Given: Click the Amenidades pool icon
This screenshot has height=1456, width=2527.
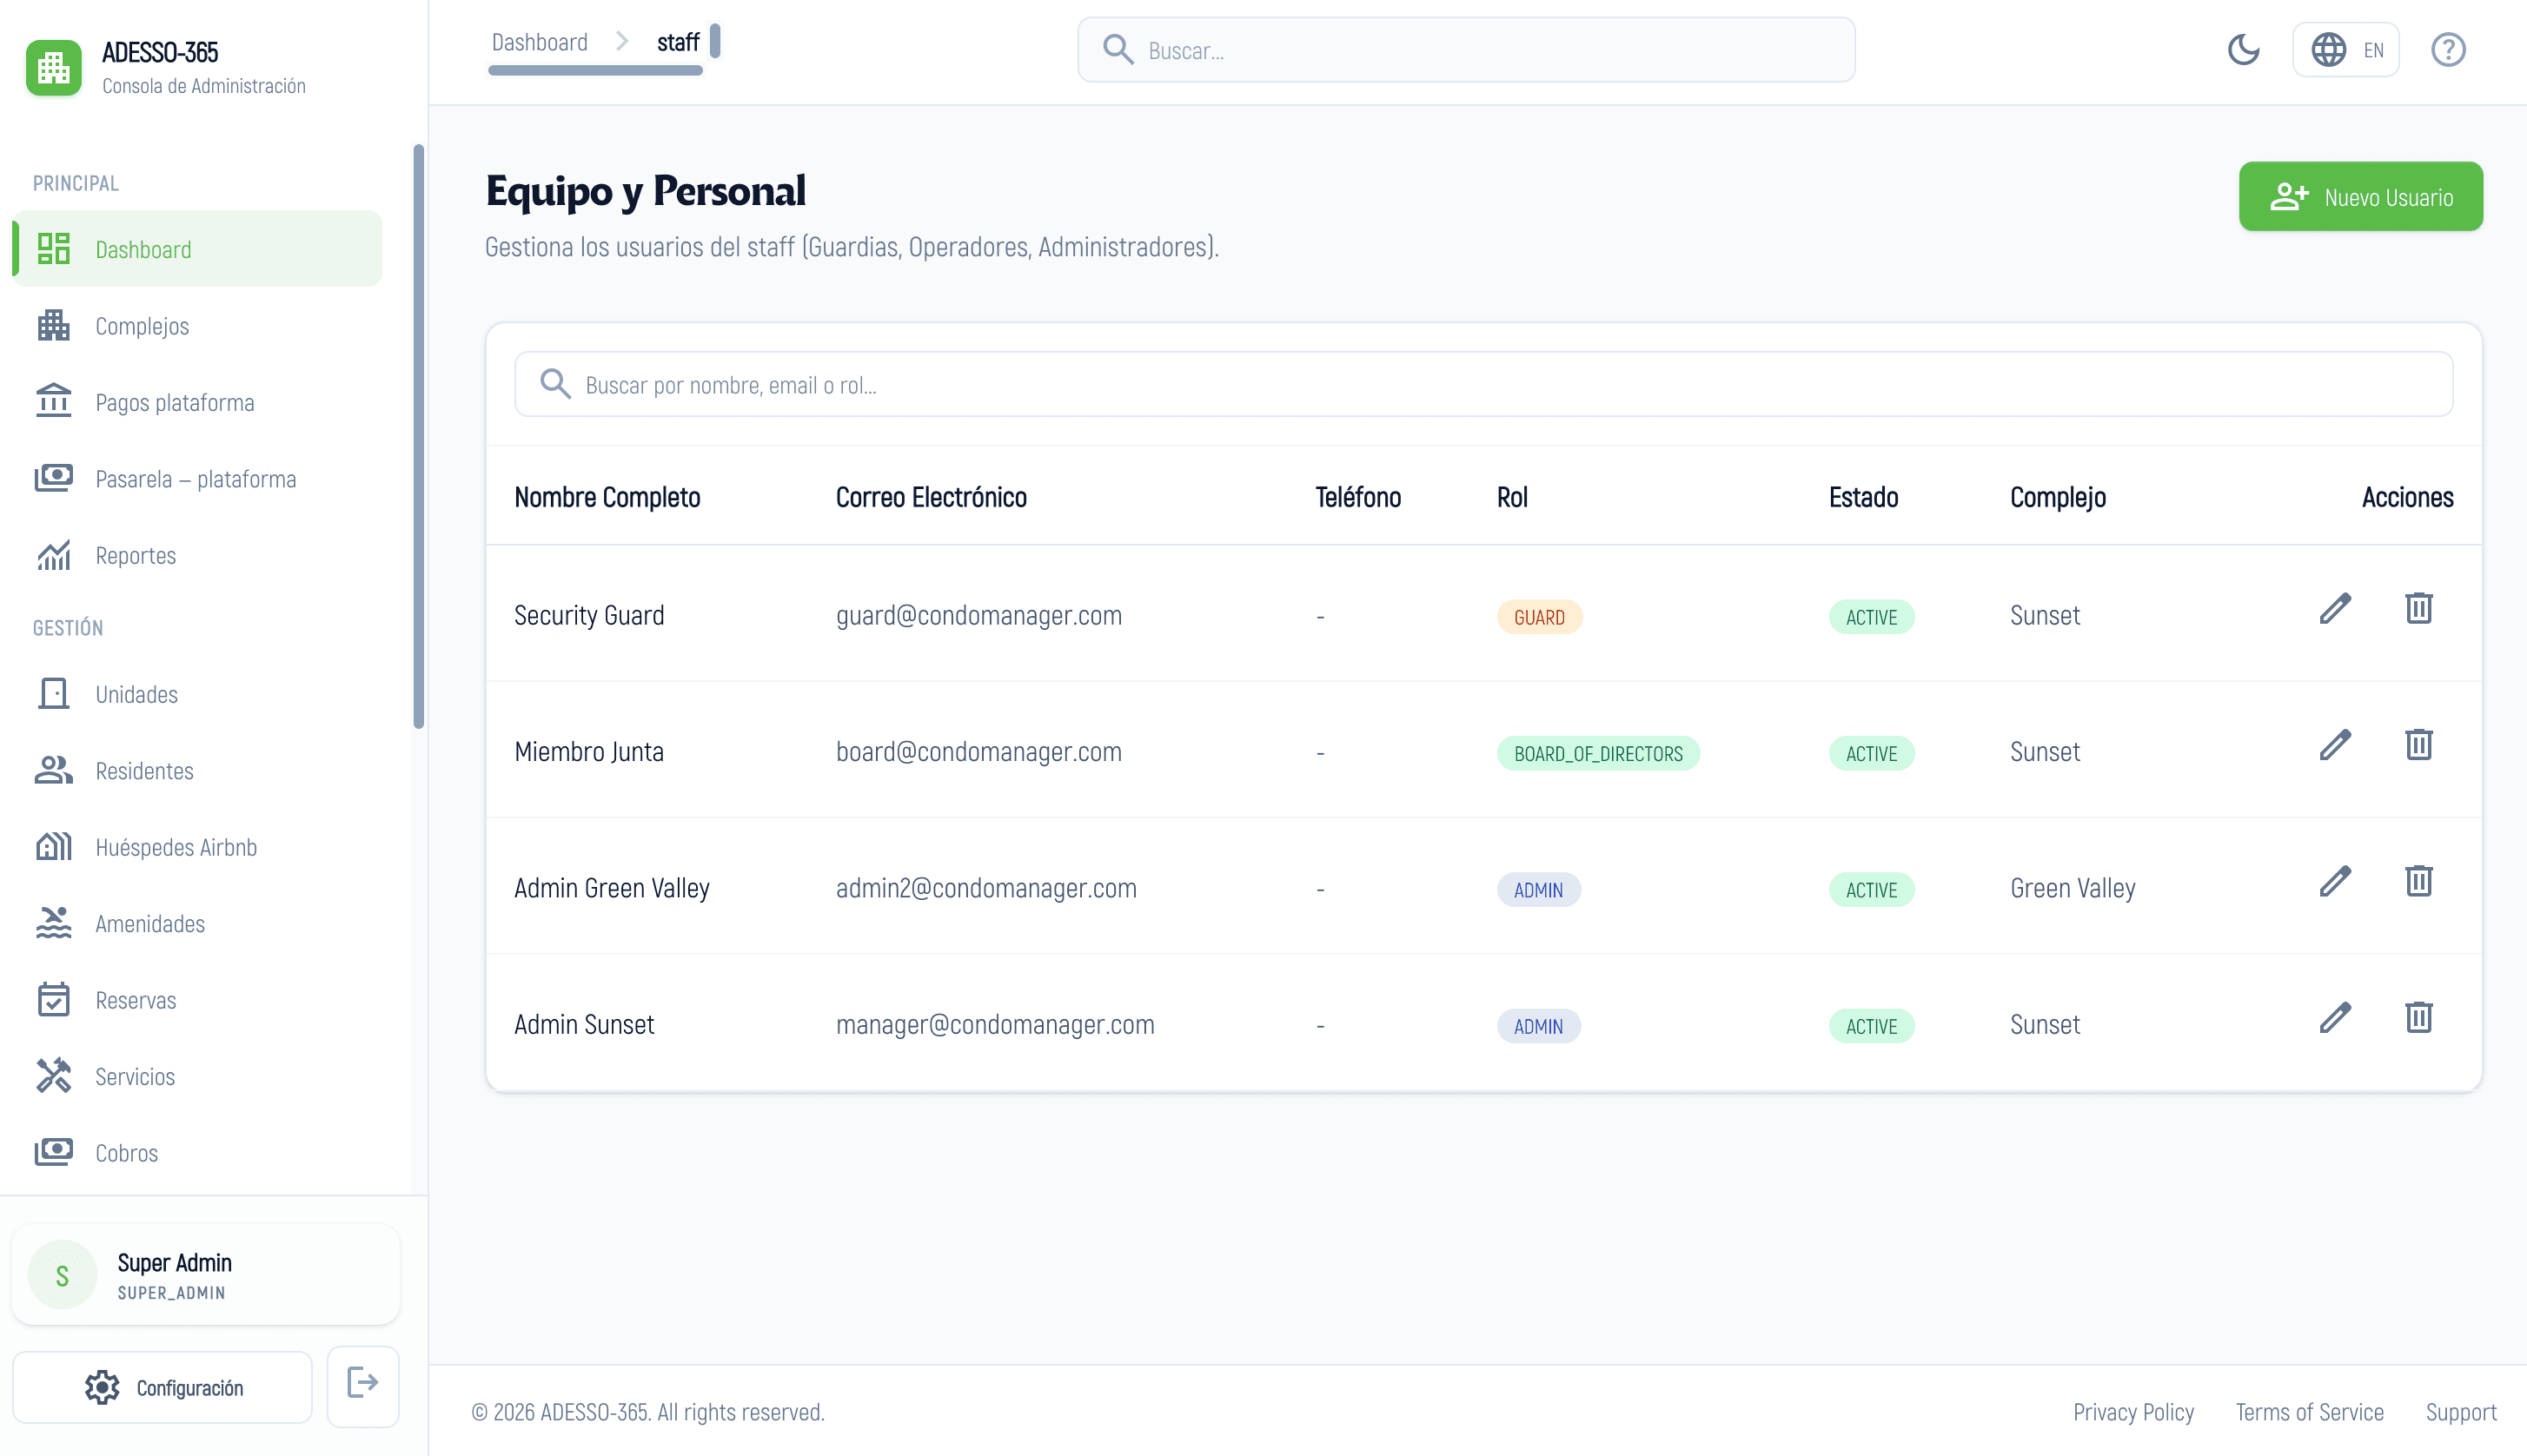Looking at the screenshot, I should tap(53, 923).
